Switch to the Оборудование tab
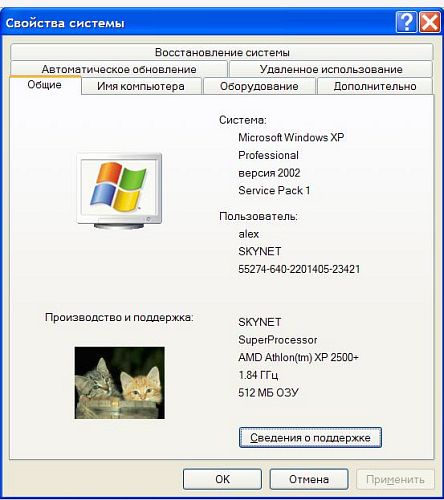Viewport: 444px width, 500px height. pyautogui.click(x=259, y=86)
